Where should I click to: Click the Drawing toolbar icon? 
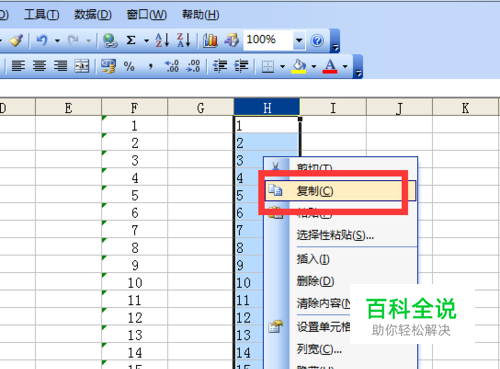coord(232,40)
